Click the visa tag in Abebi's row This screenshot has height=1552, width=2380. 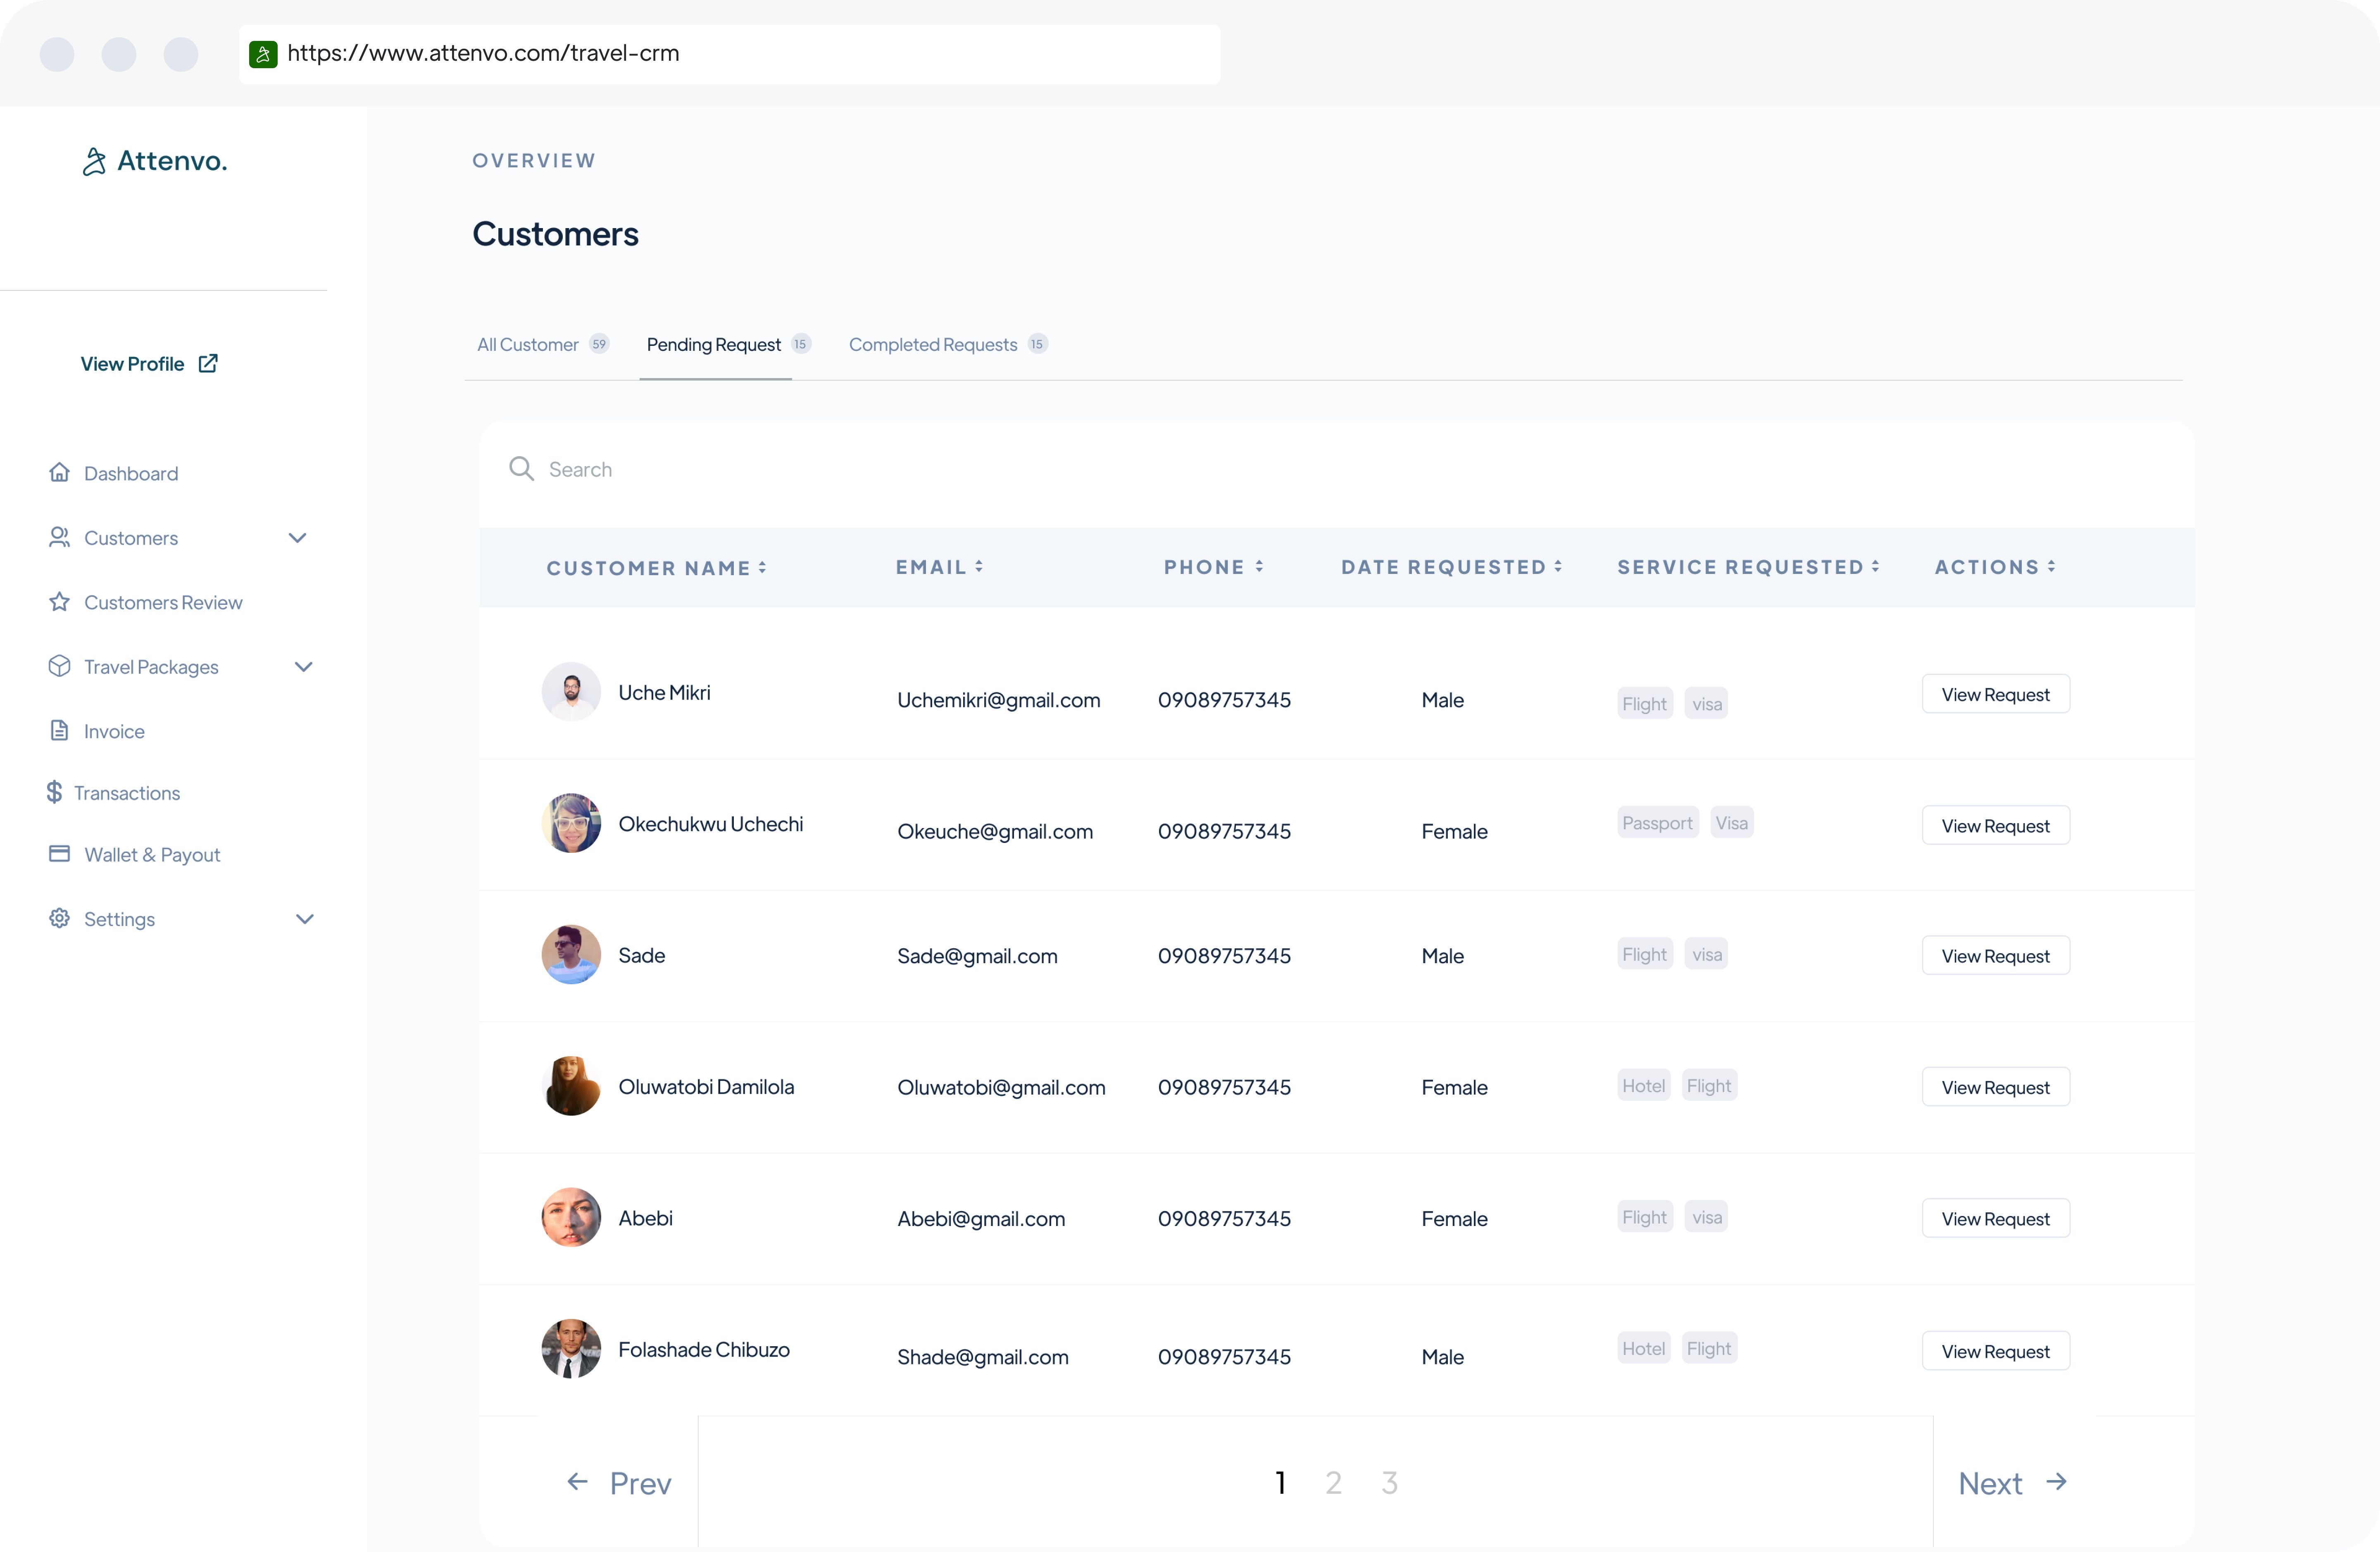pyautogui.click(x=1706, y=1216)
